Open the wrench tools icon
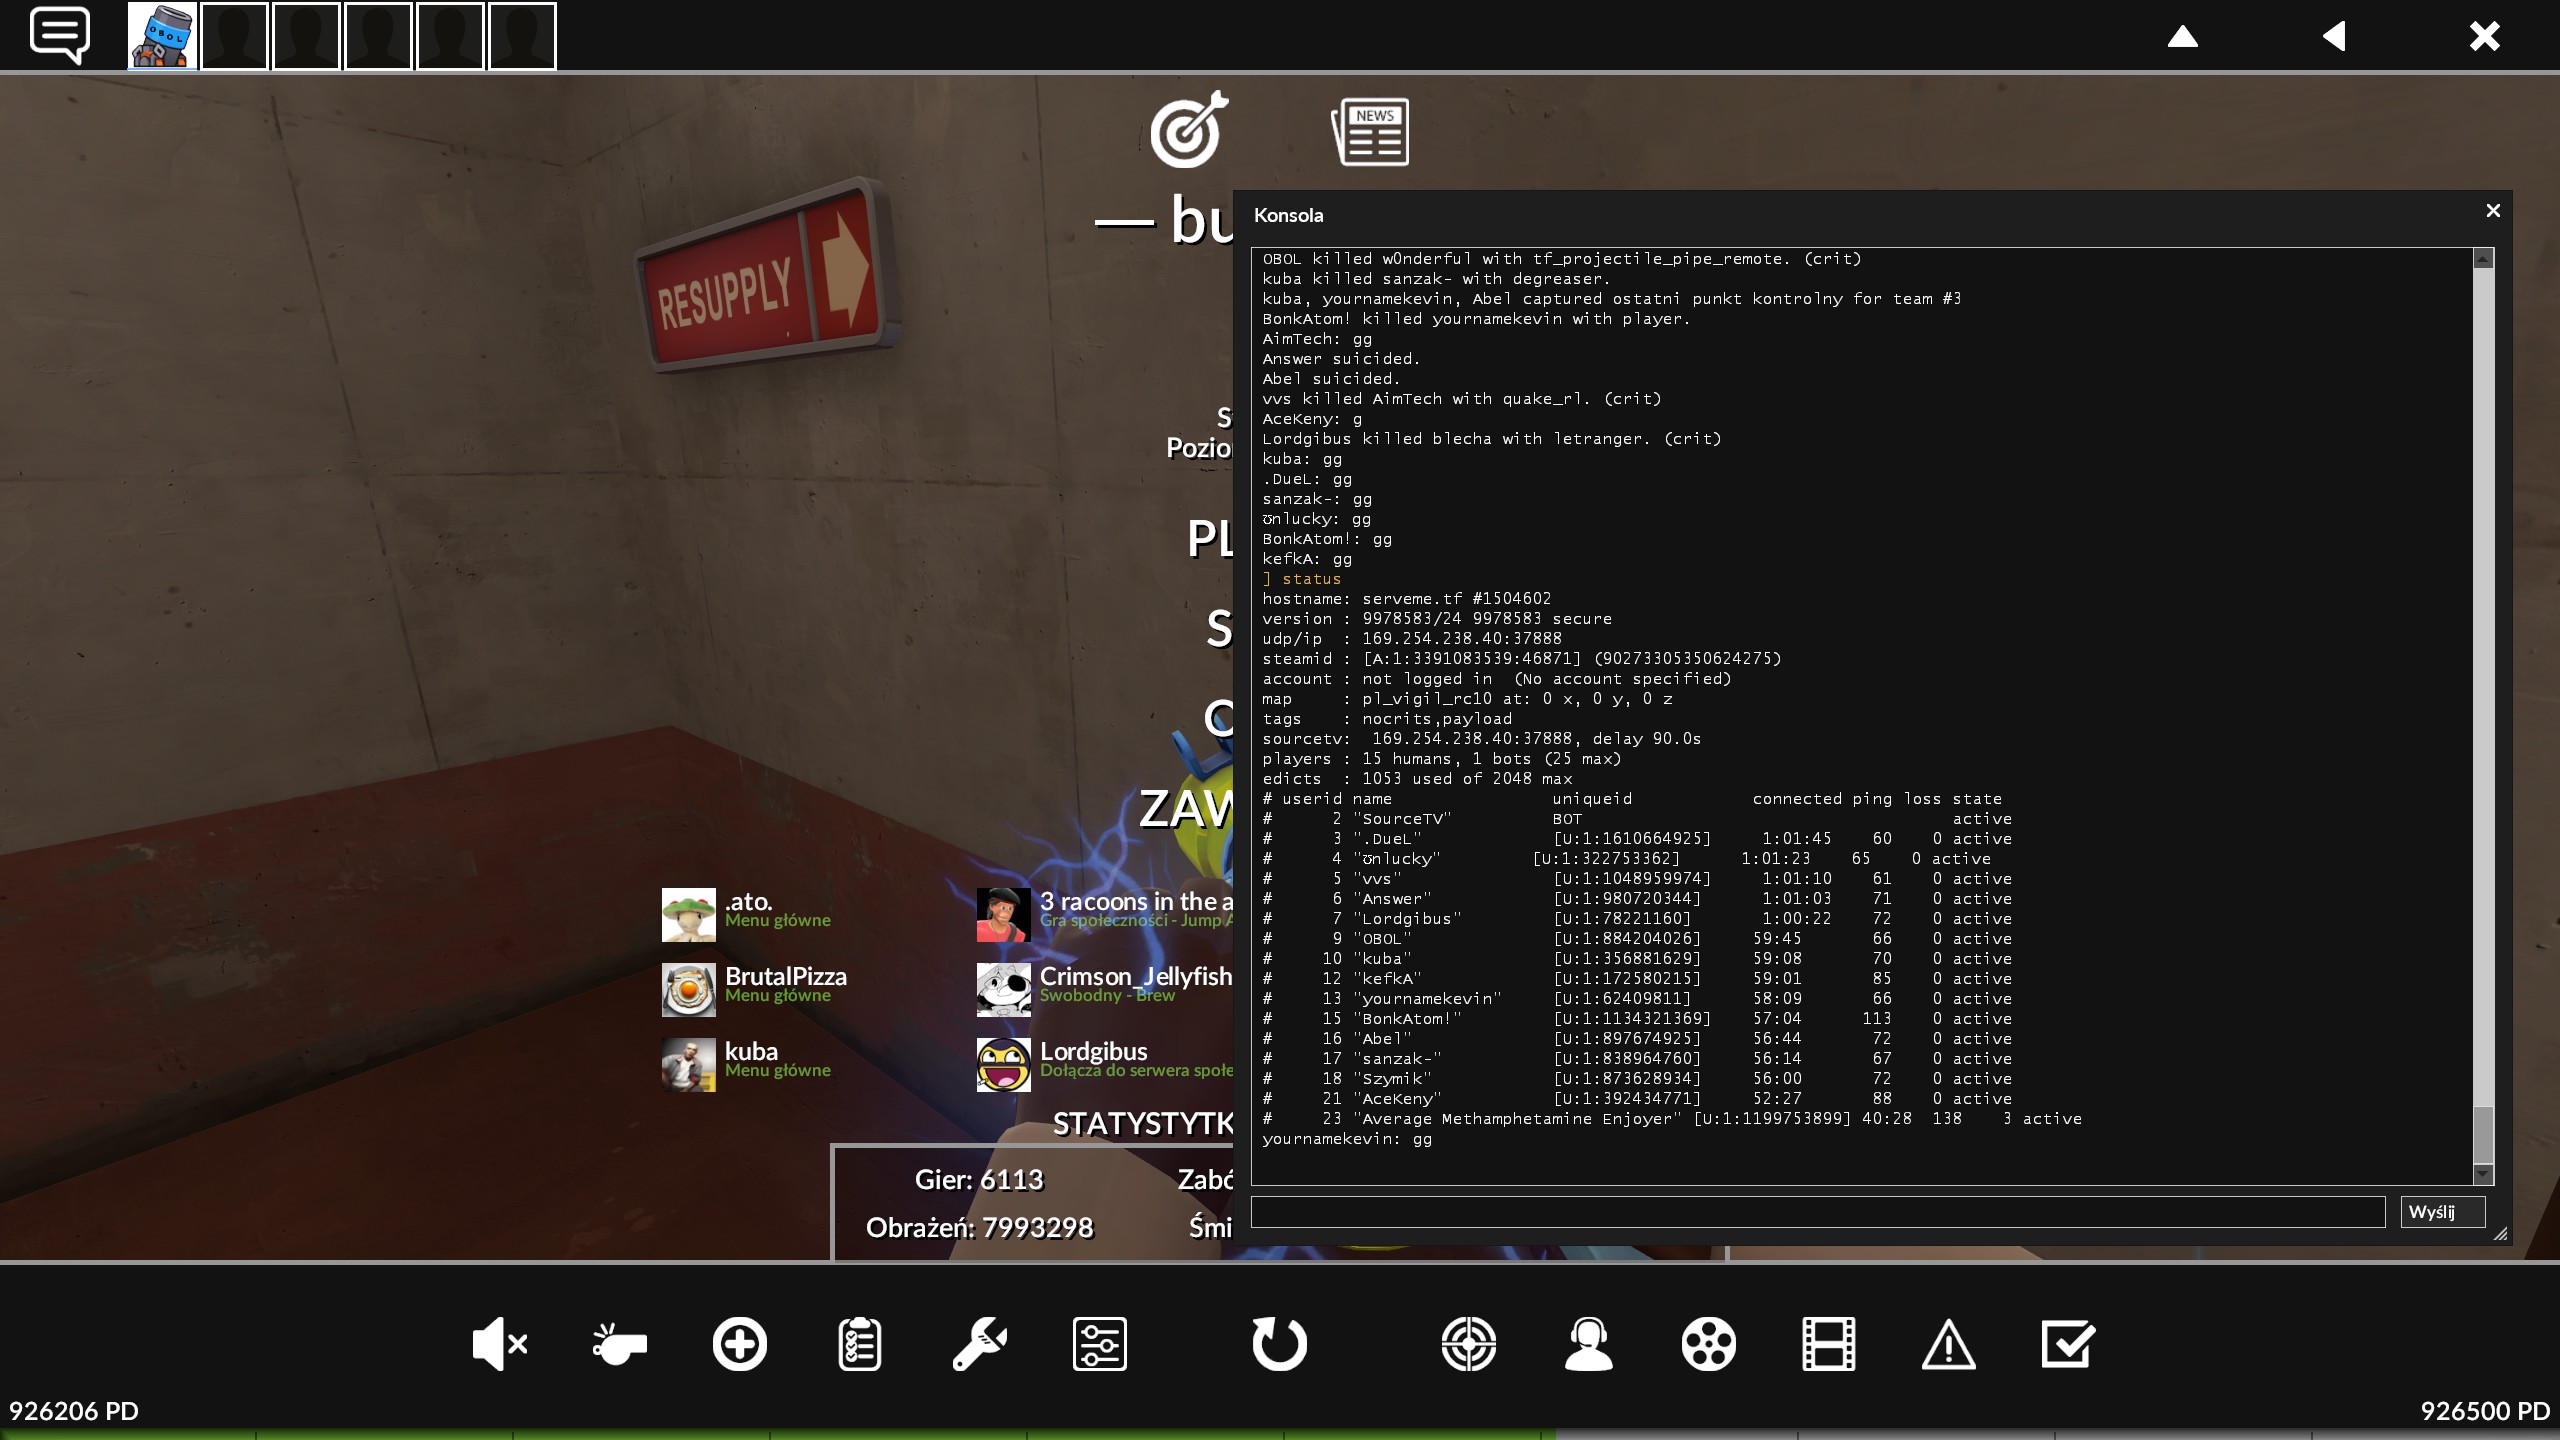The width and height of the screenshot is (2560, 1440). pyautogui.click(x=979, y=1343)
